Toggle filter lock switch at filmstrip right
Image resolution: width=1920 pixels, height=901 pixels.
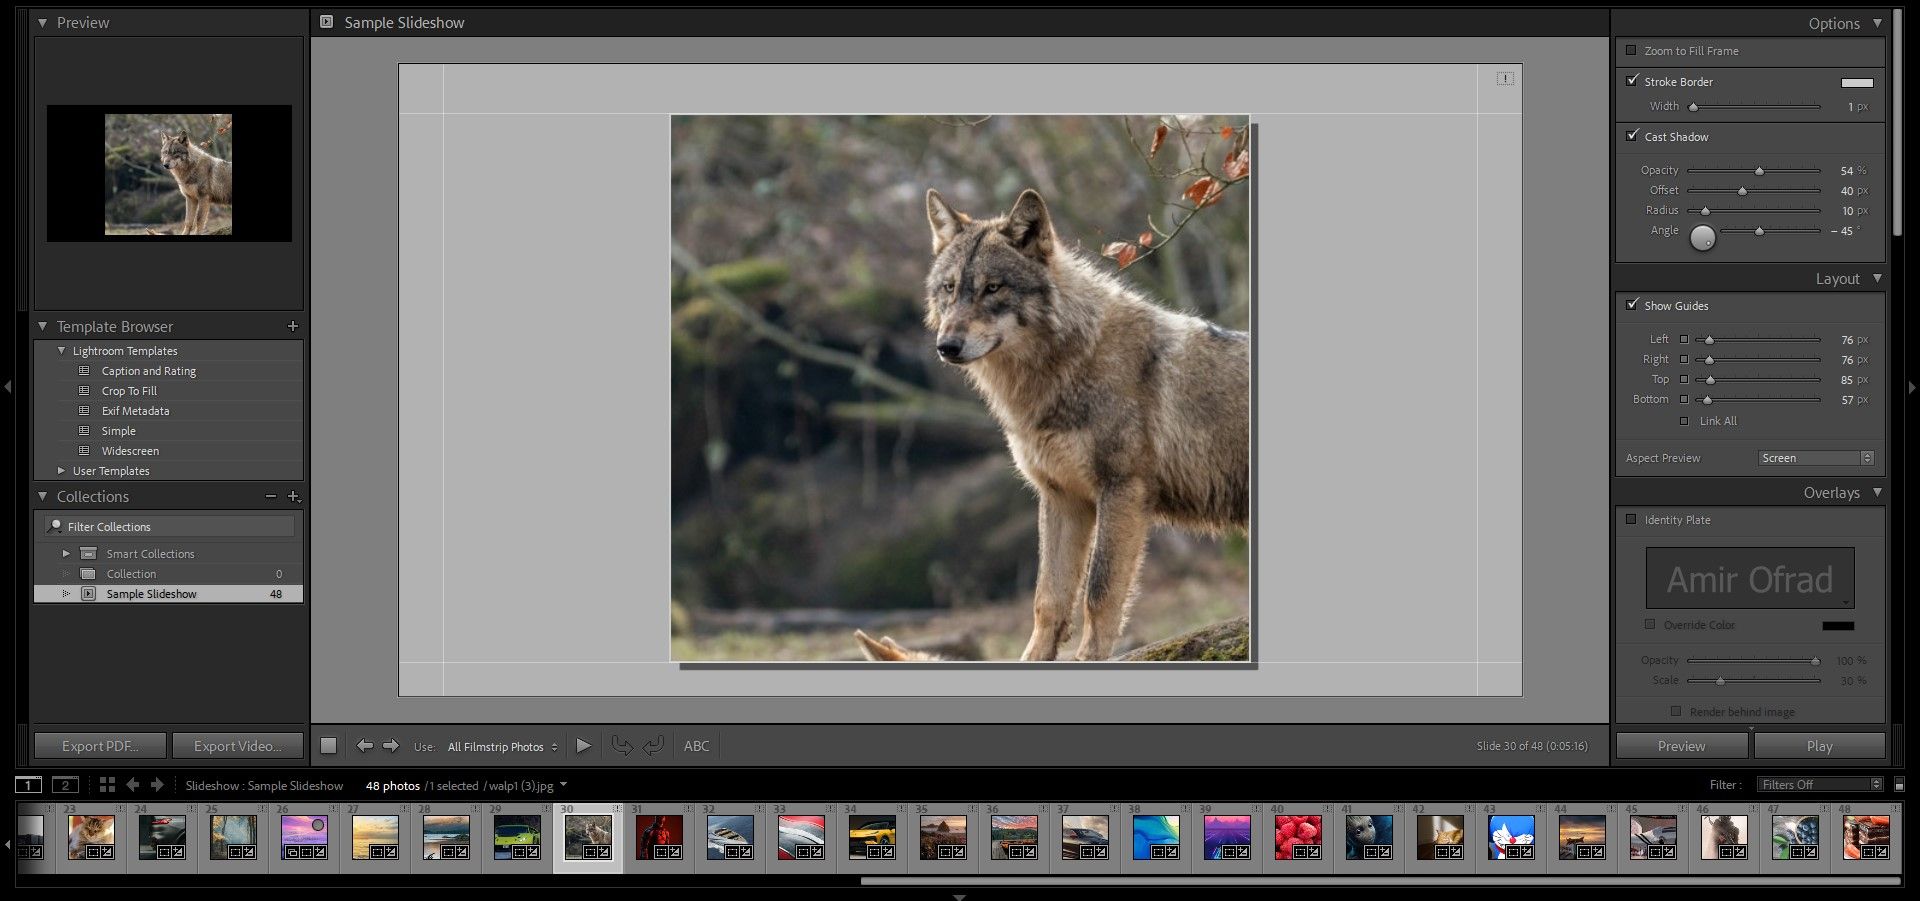pyautogui.click(x=1900, y=785)
